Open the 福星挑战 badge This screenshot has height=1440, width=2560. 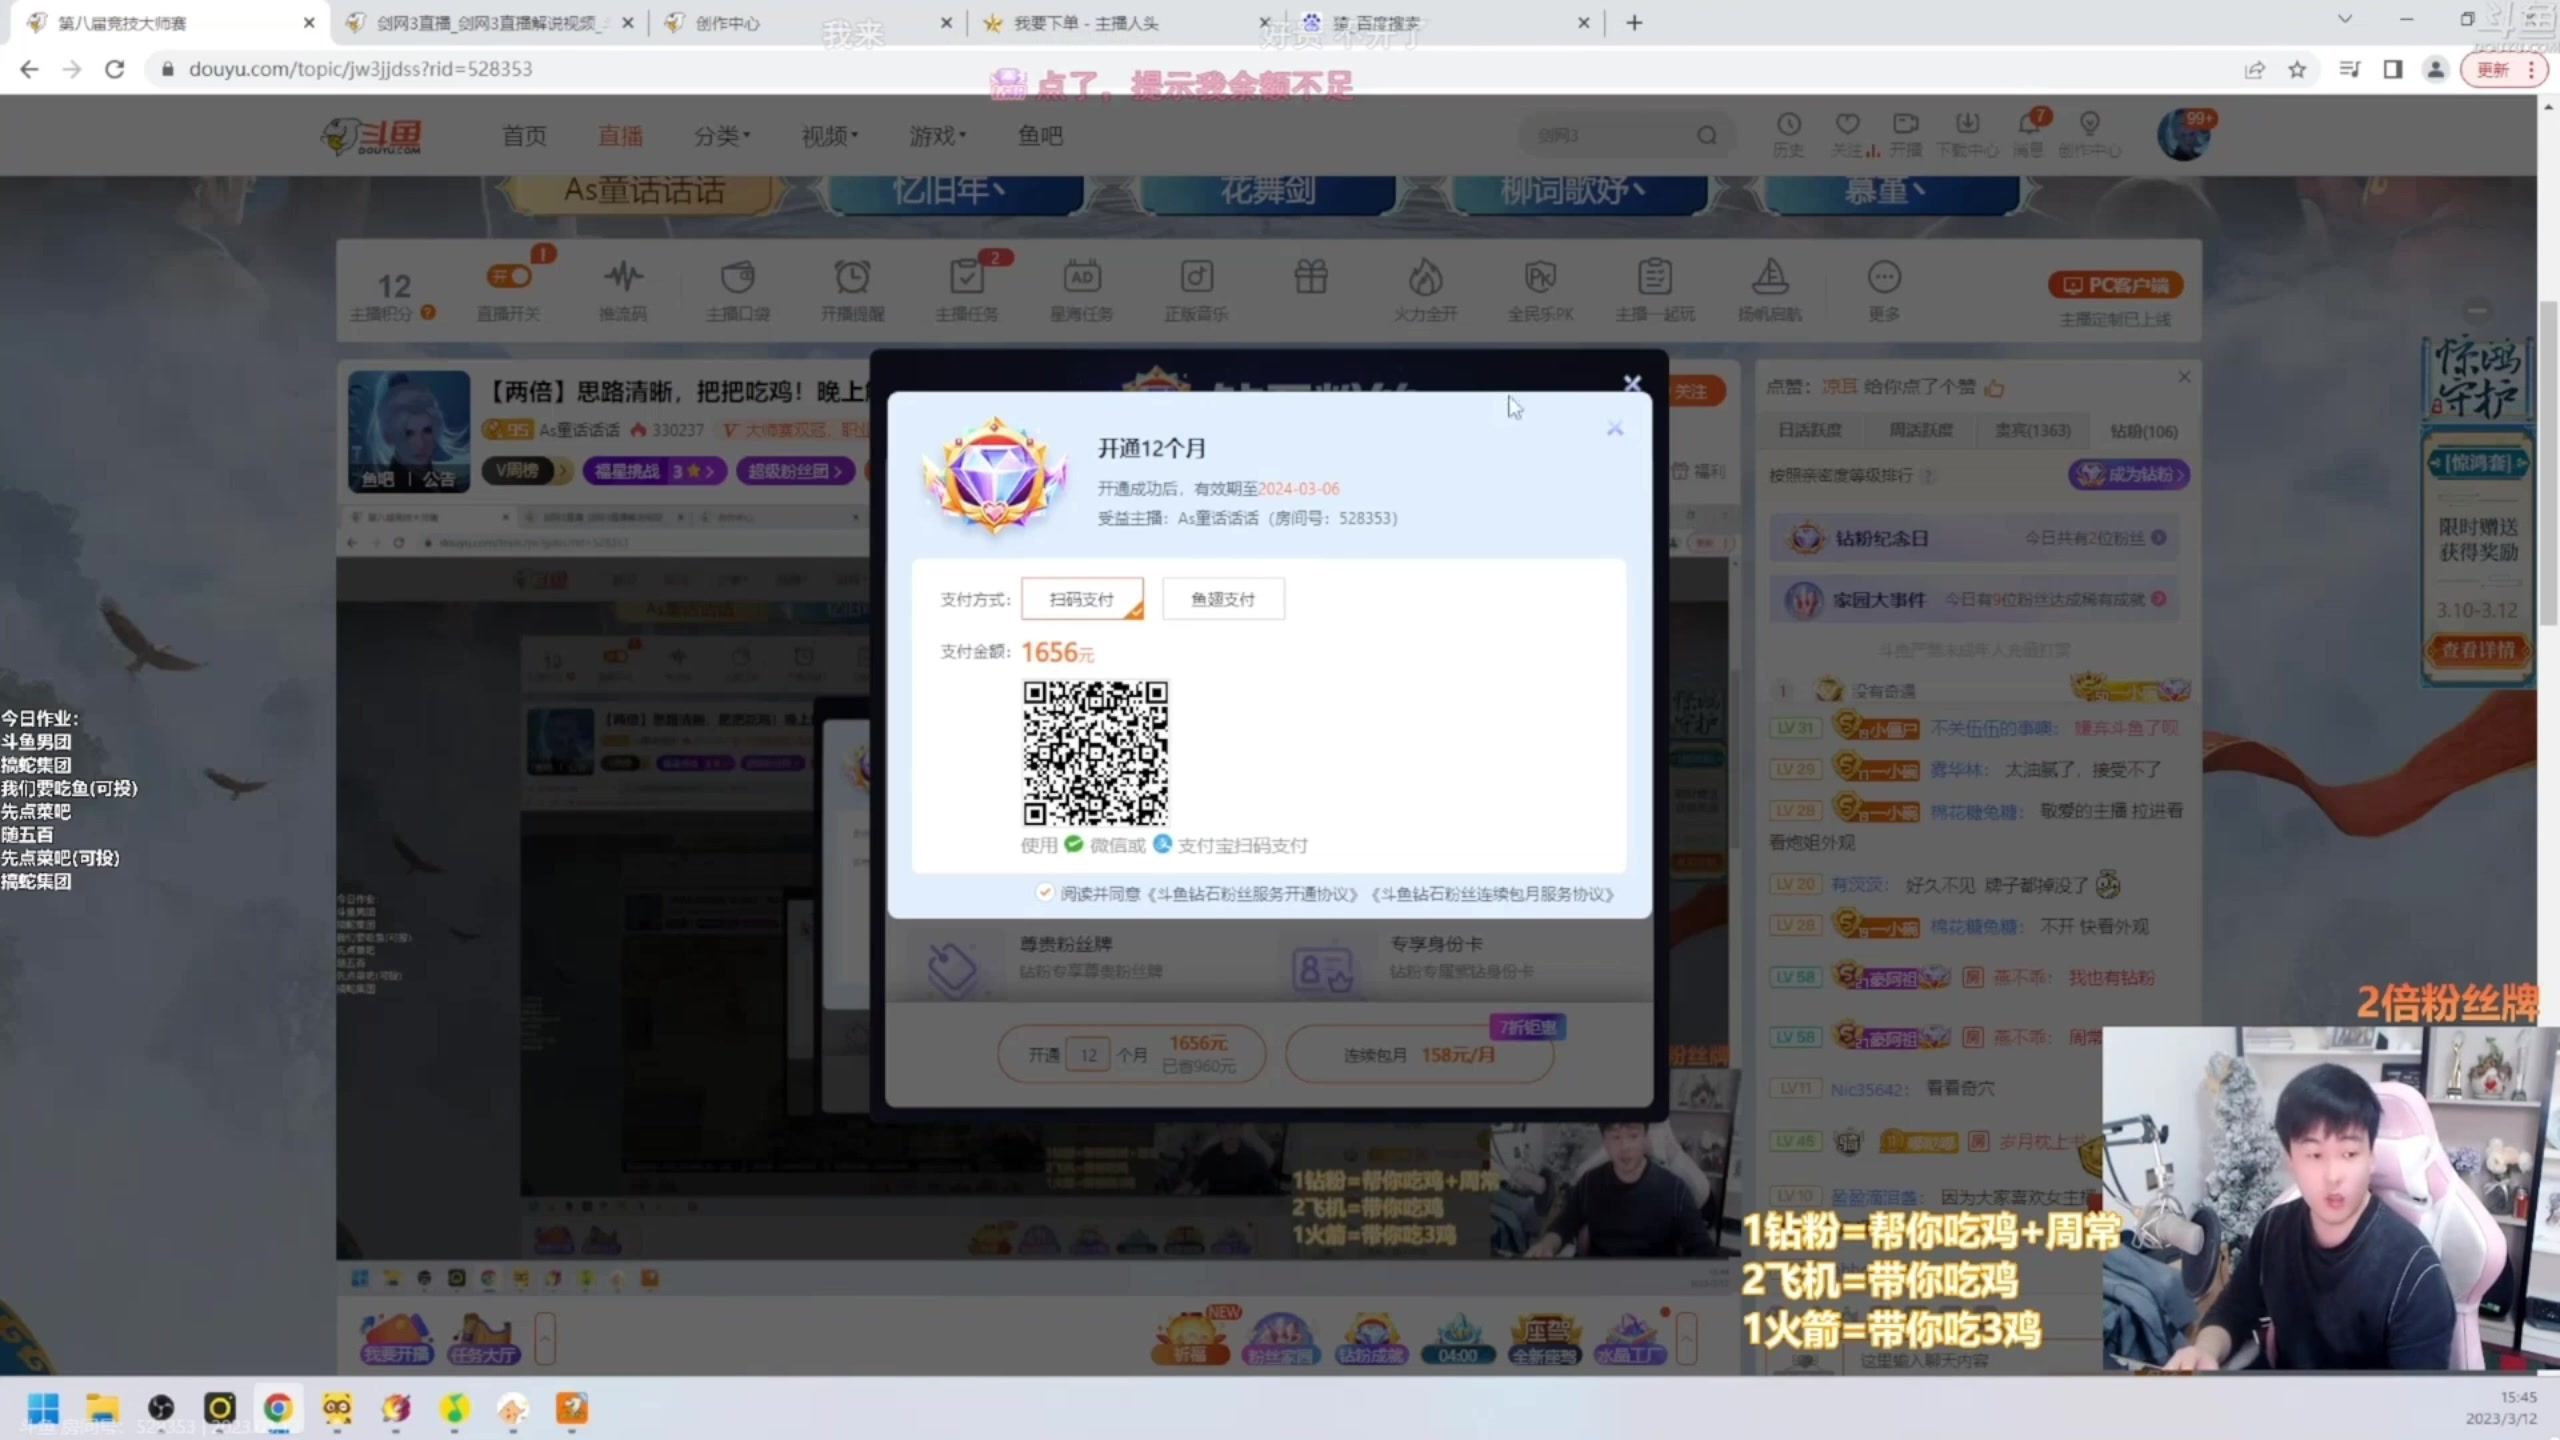[654, 470]
